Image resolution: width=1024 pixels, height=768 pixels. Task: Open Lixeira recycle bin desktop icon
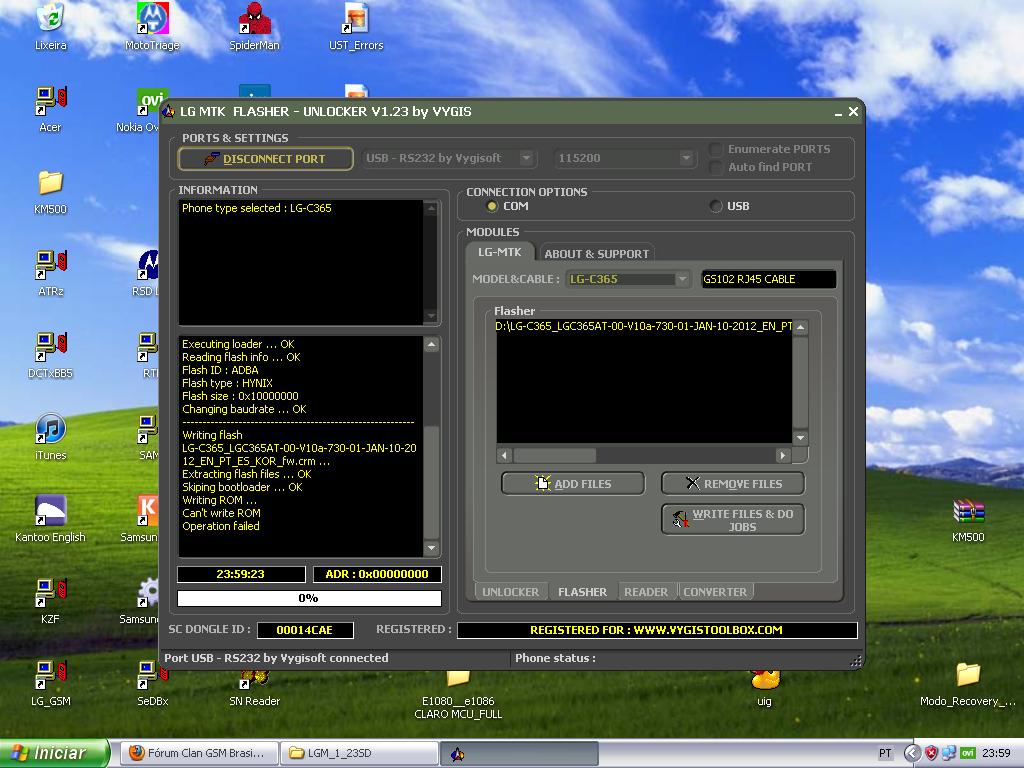tap(50, 26)
